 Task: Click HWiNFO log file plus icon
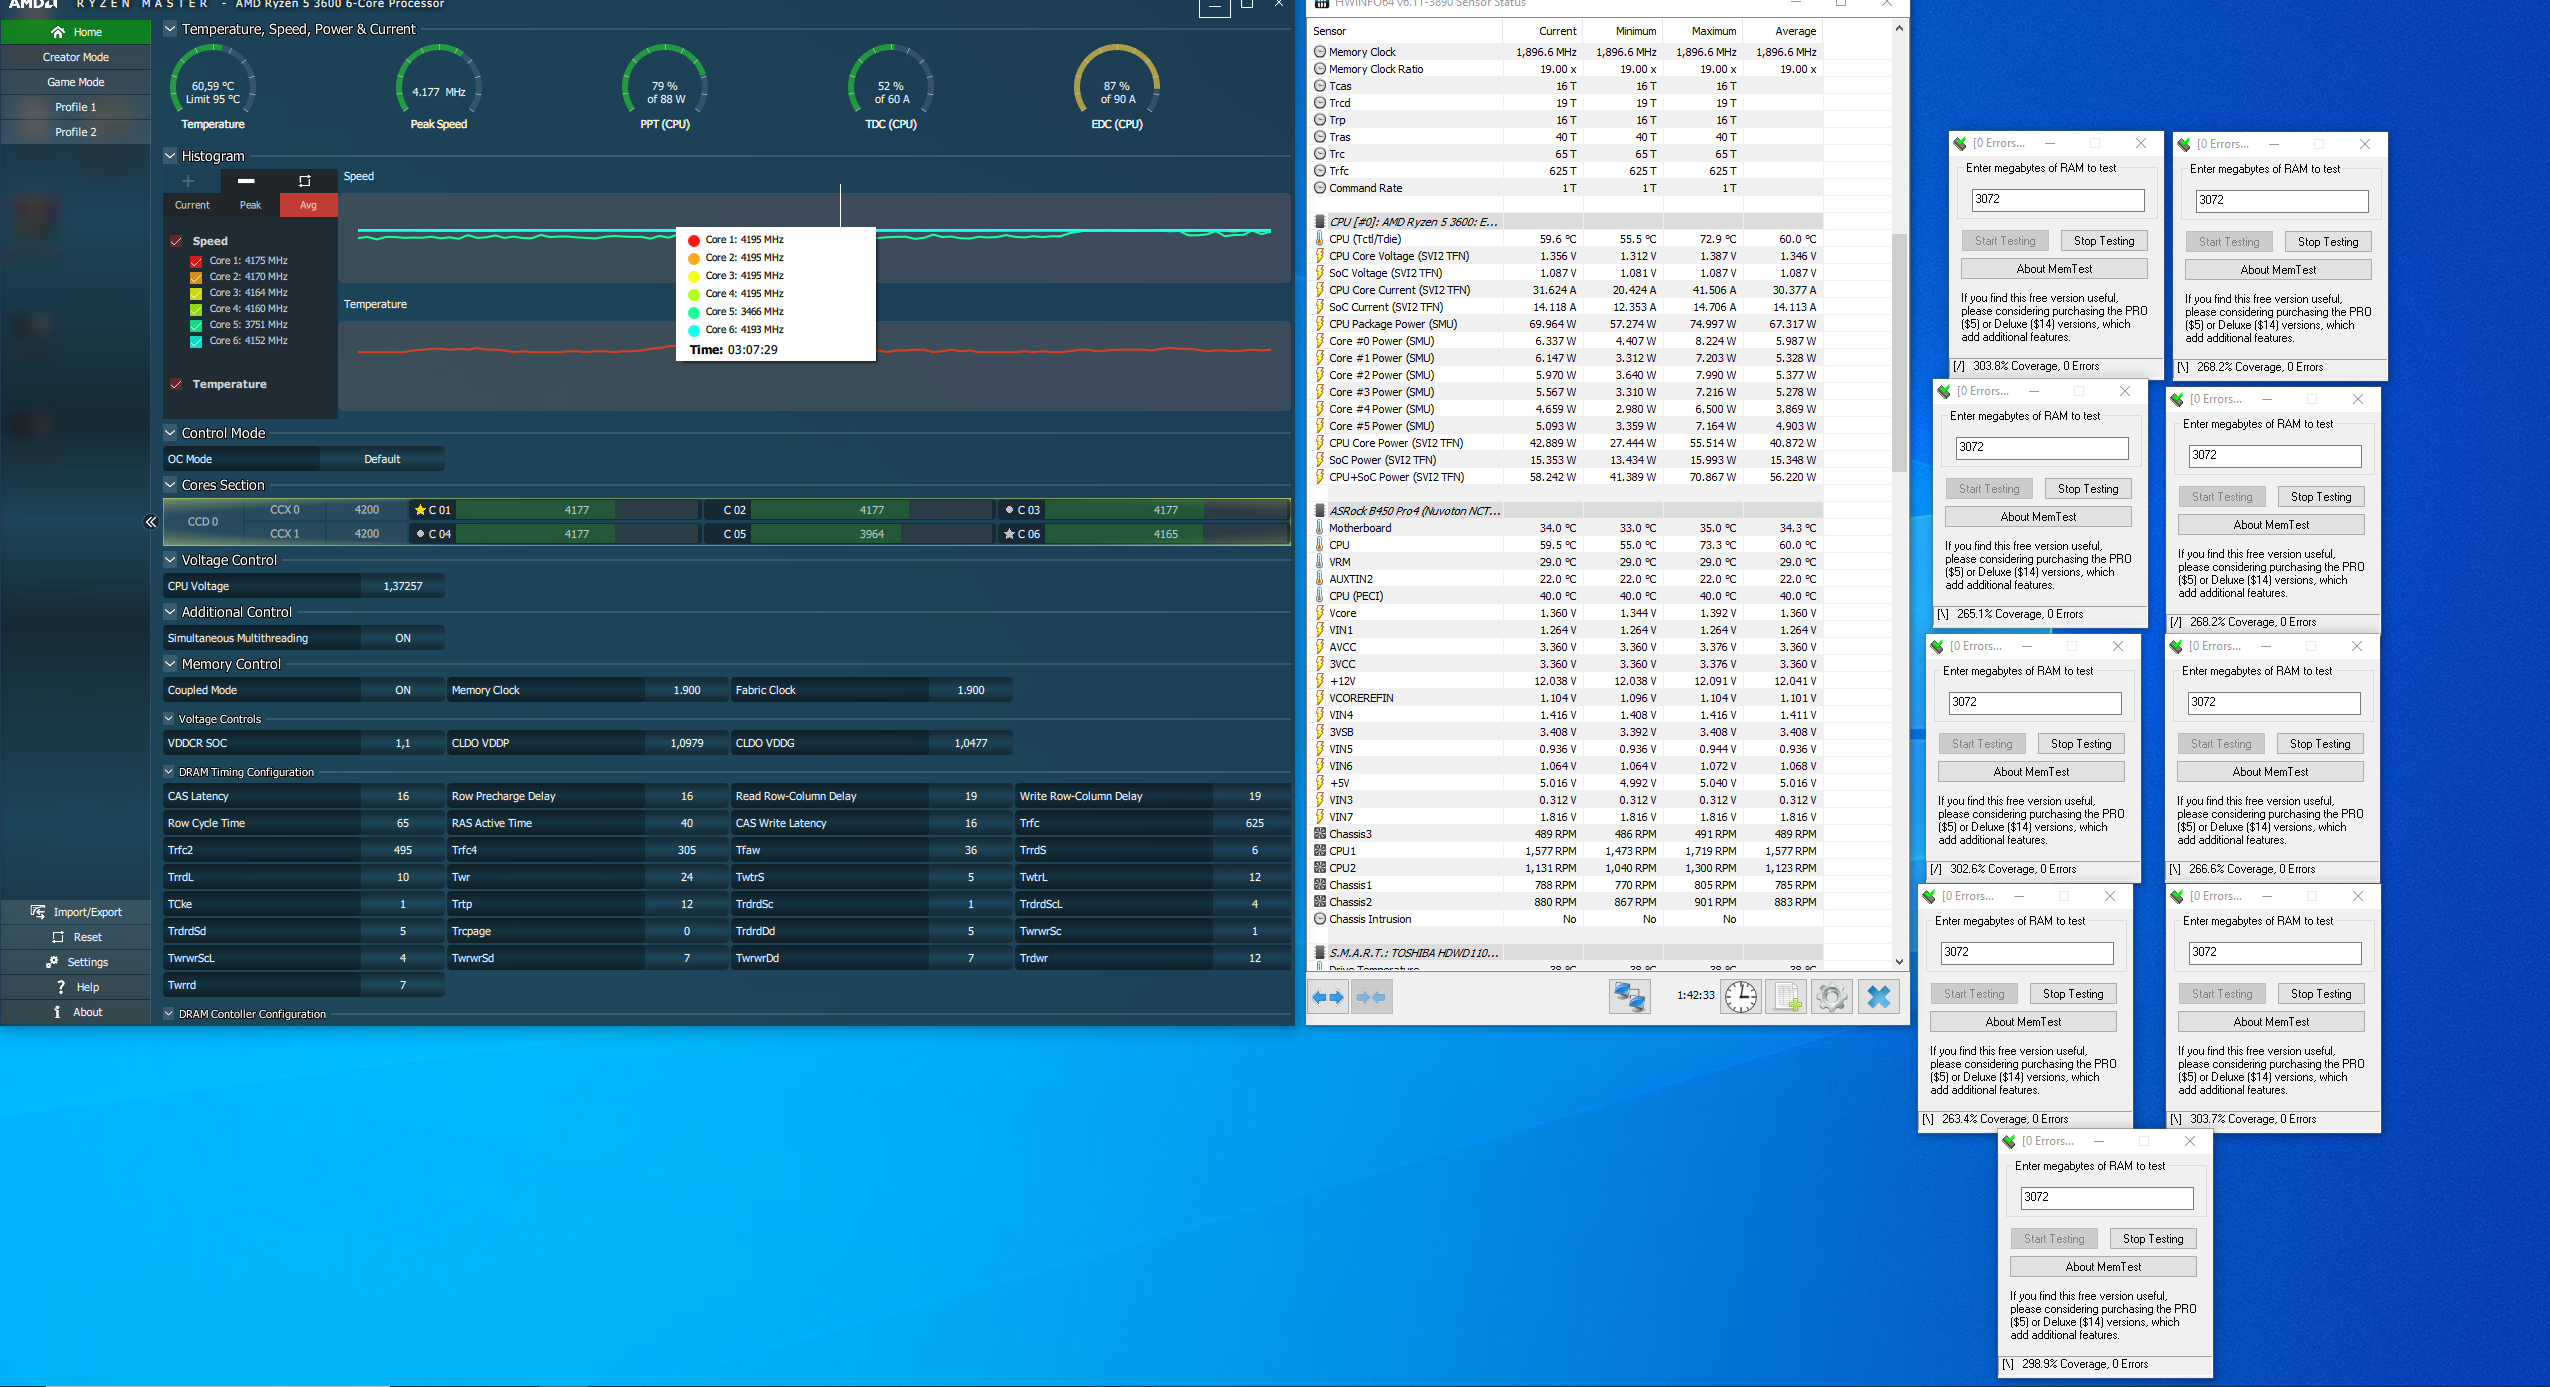1787,997
